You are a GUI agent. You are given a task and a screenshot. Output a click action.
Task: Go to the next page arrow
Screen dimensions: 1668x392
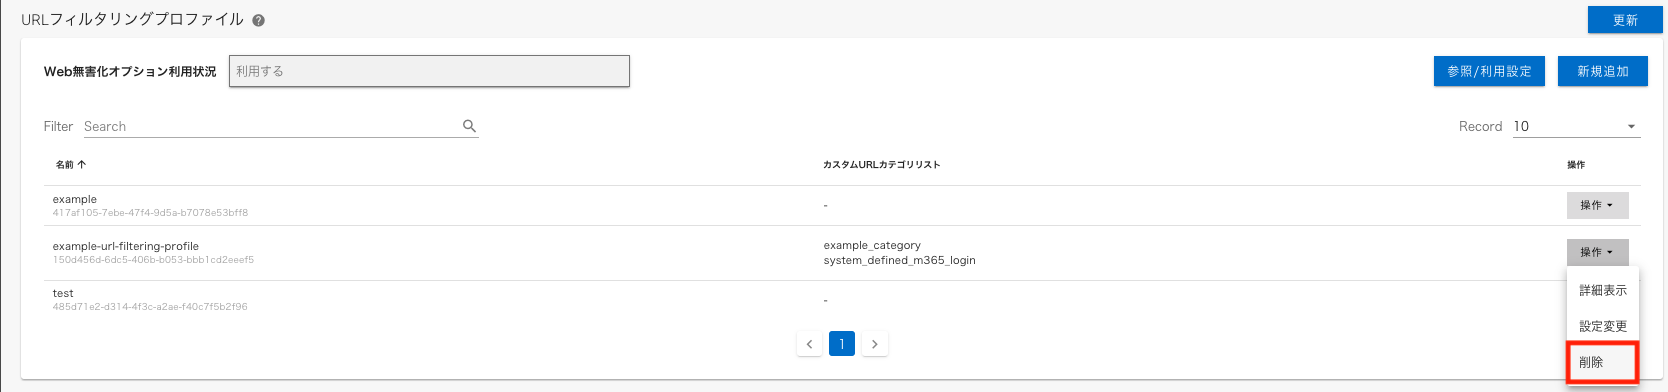pyautogui.click(x=875, y=344)
